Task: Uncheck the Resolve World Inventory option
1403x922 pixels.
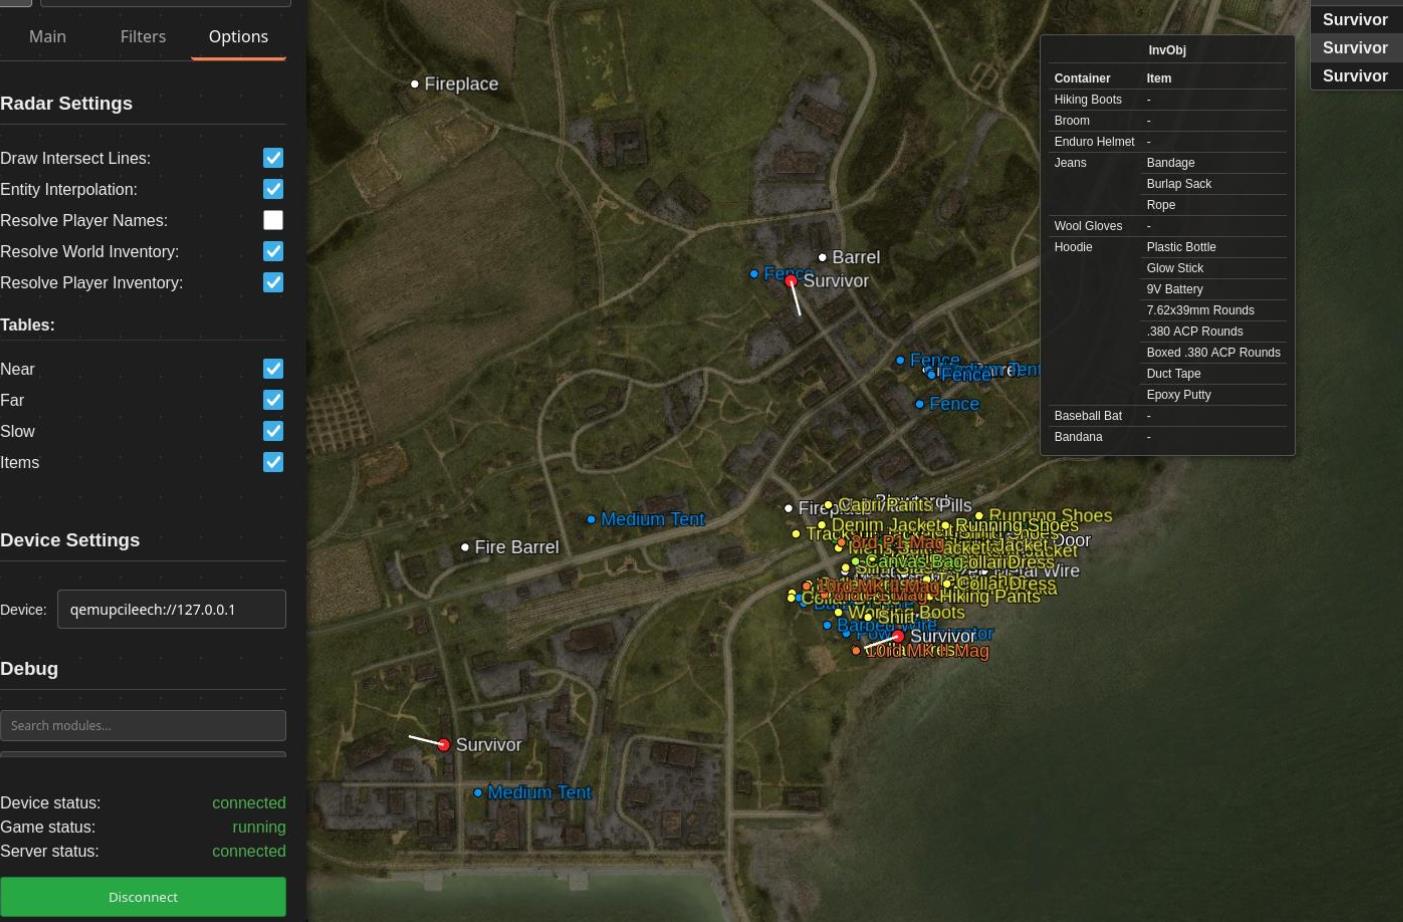Action: click(273, 251)
